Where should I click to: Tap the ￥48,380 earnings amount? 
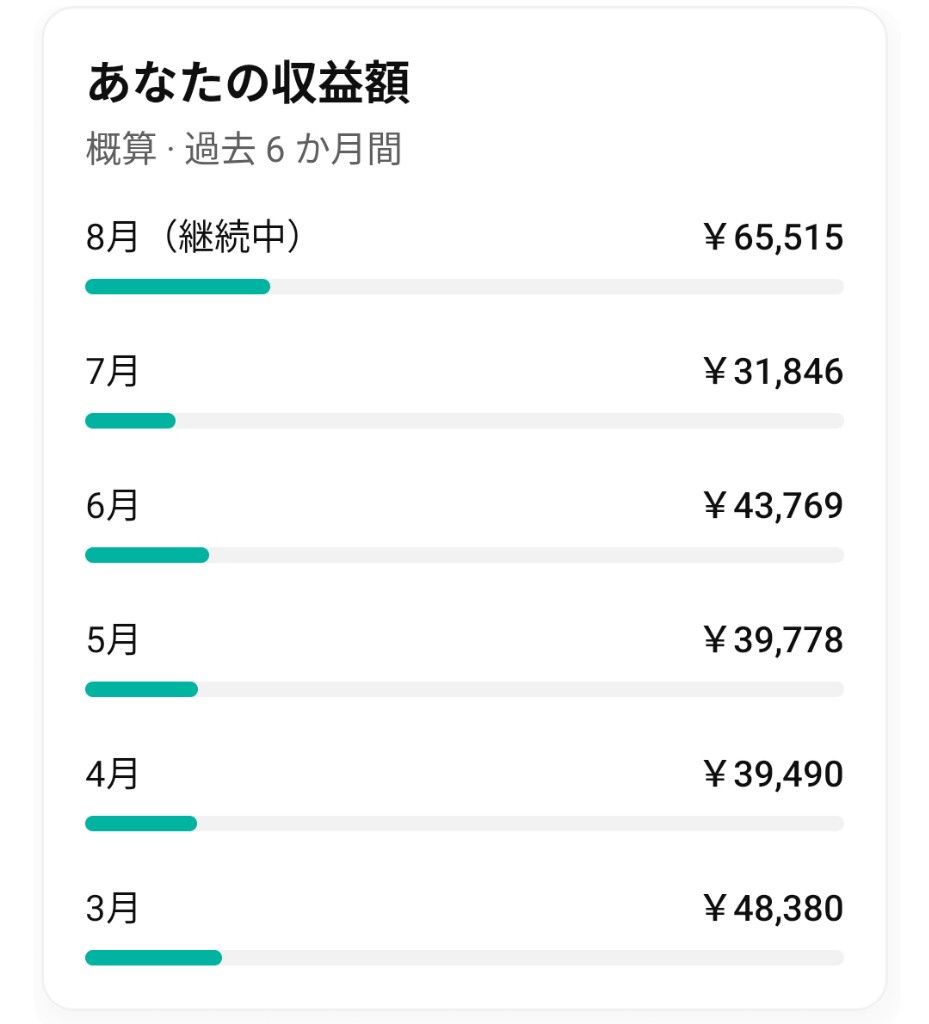(x=773, y=909)
